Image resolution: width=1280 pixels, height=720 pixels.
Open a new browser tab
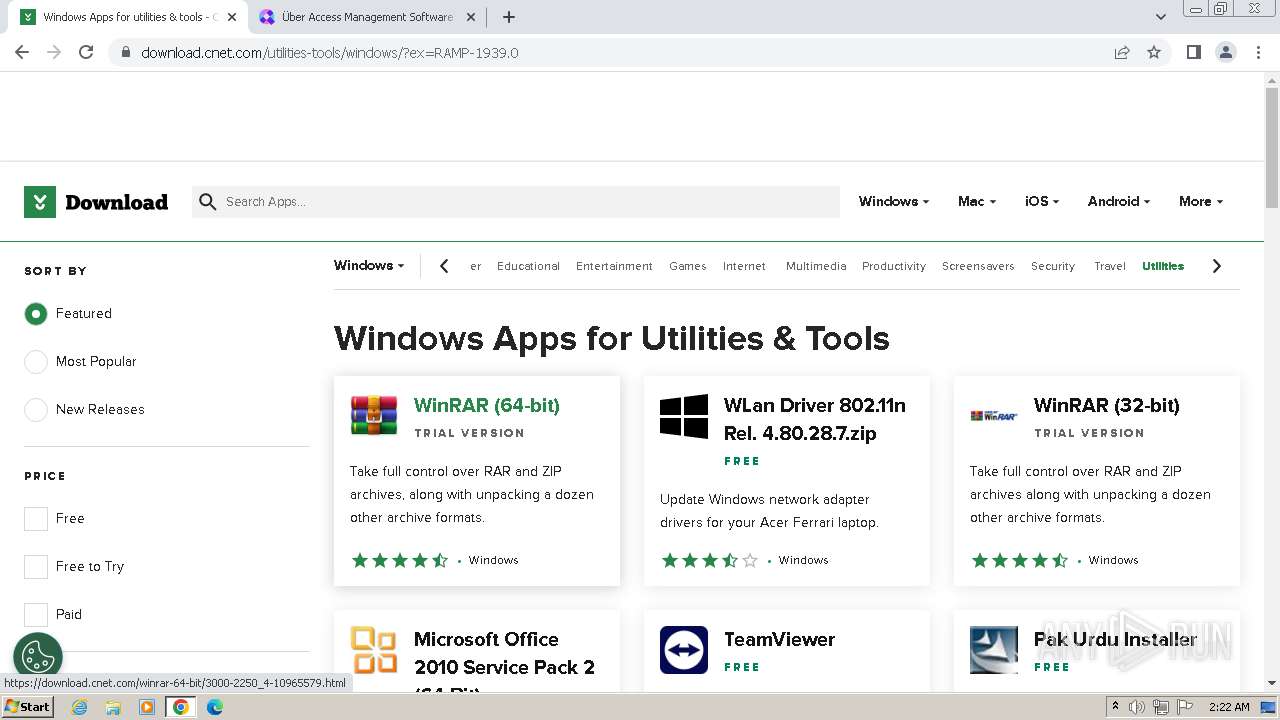pyautogui.click(x=509, y=17)
